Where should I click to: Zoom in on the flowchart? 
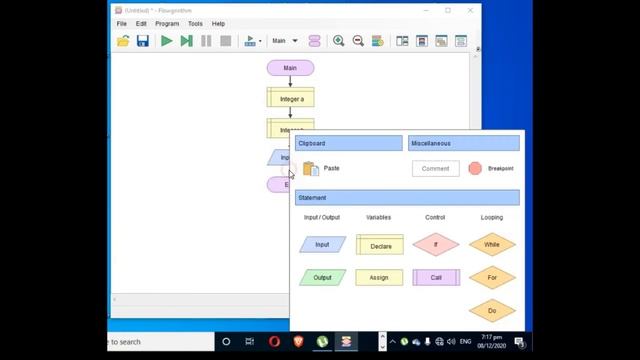[338, 41]
